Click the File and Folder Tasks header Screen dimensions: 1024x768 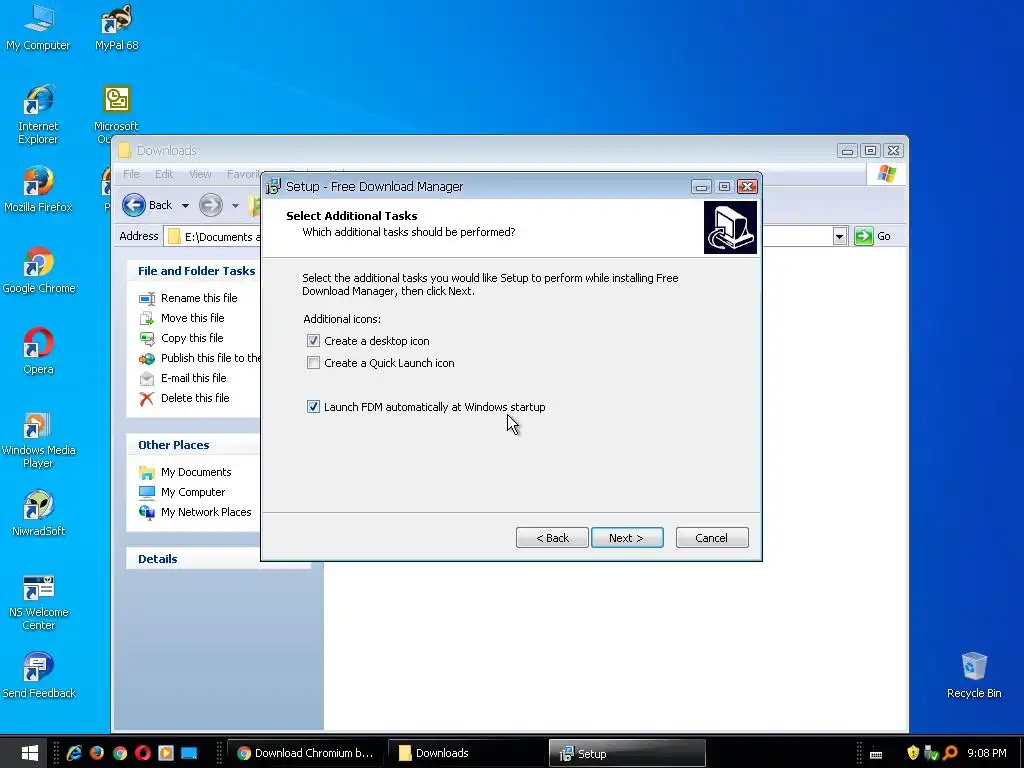tap(193, 271)
